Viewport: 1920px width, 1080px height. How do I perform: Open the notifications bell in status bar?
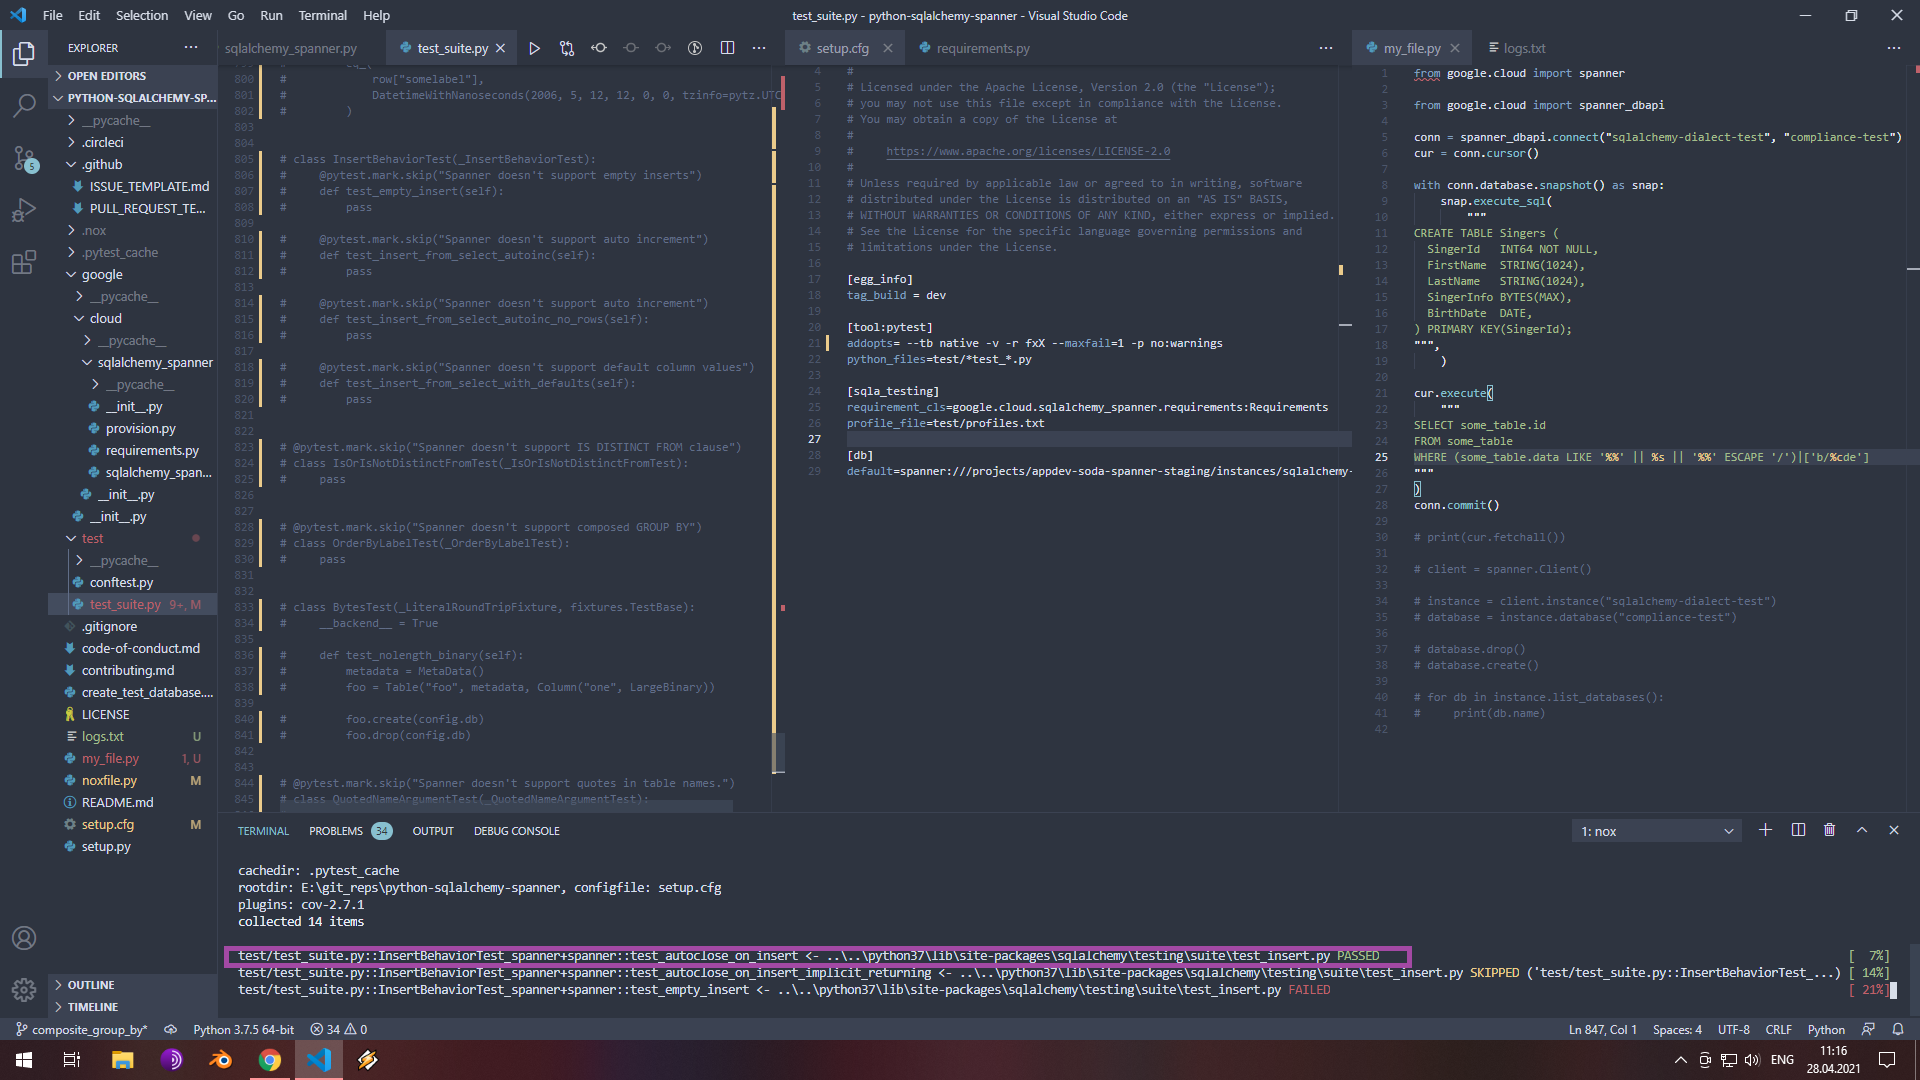click(1897, 1029)
